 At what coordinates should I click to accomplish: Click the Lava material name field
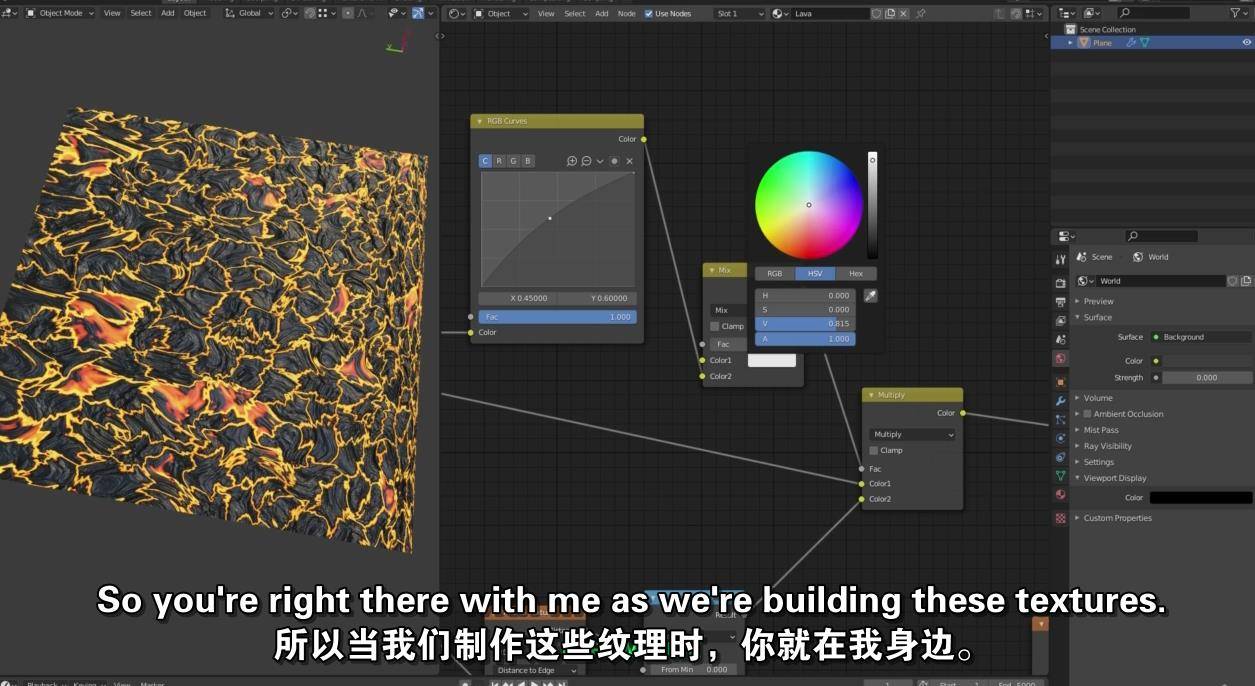(830, 14)
